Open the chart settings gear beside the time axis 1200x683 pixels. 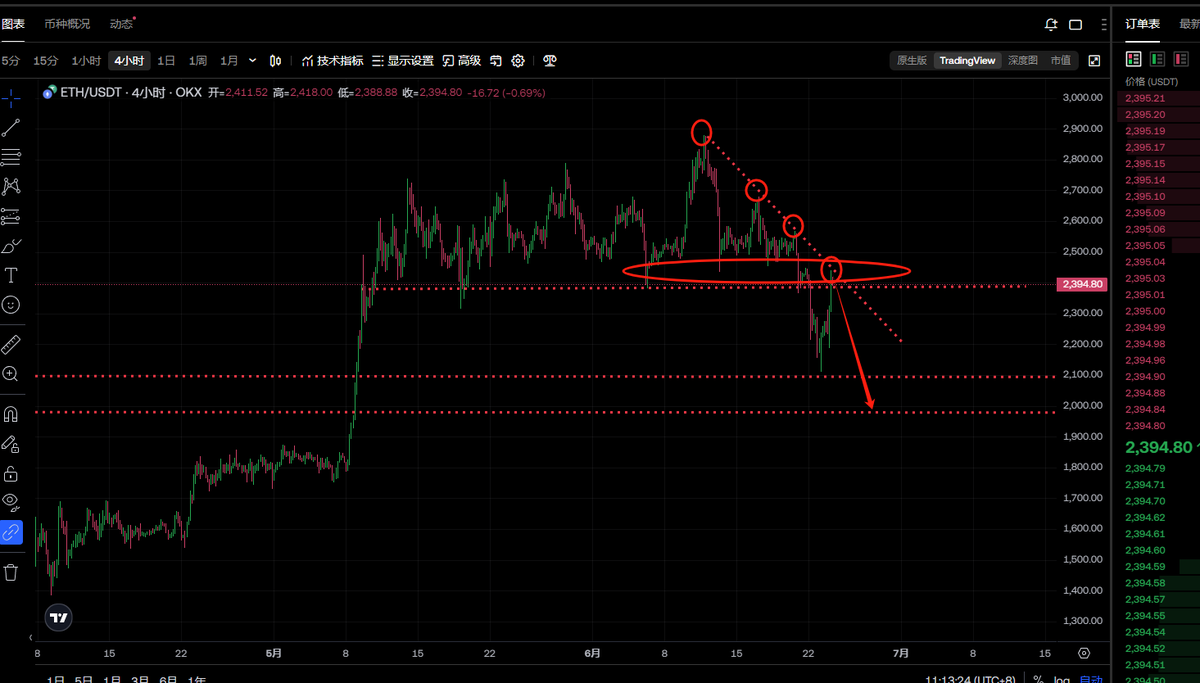(x=1084, y=653)
